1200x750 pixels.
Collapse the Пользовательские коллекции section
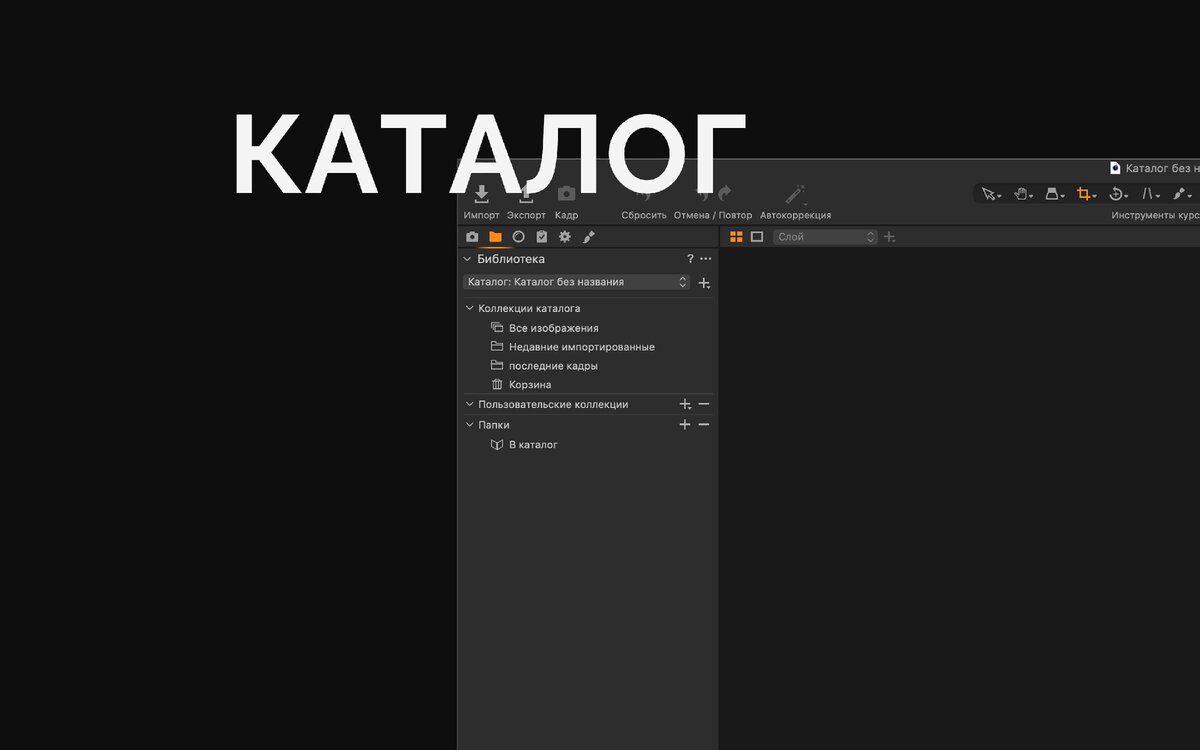(470, 405)
